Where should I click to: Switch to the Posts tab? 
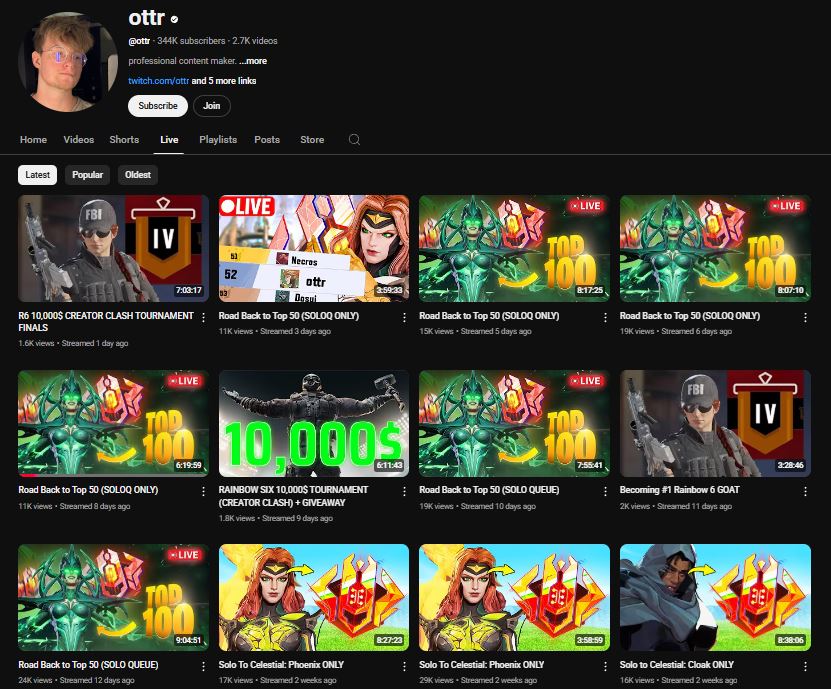(x=267, y=139)
